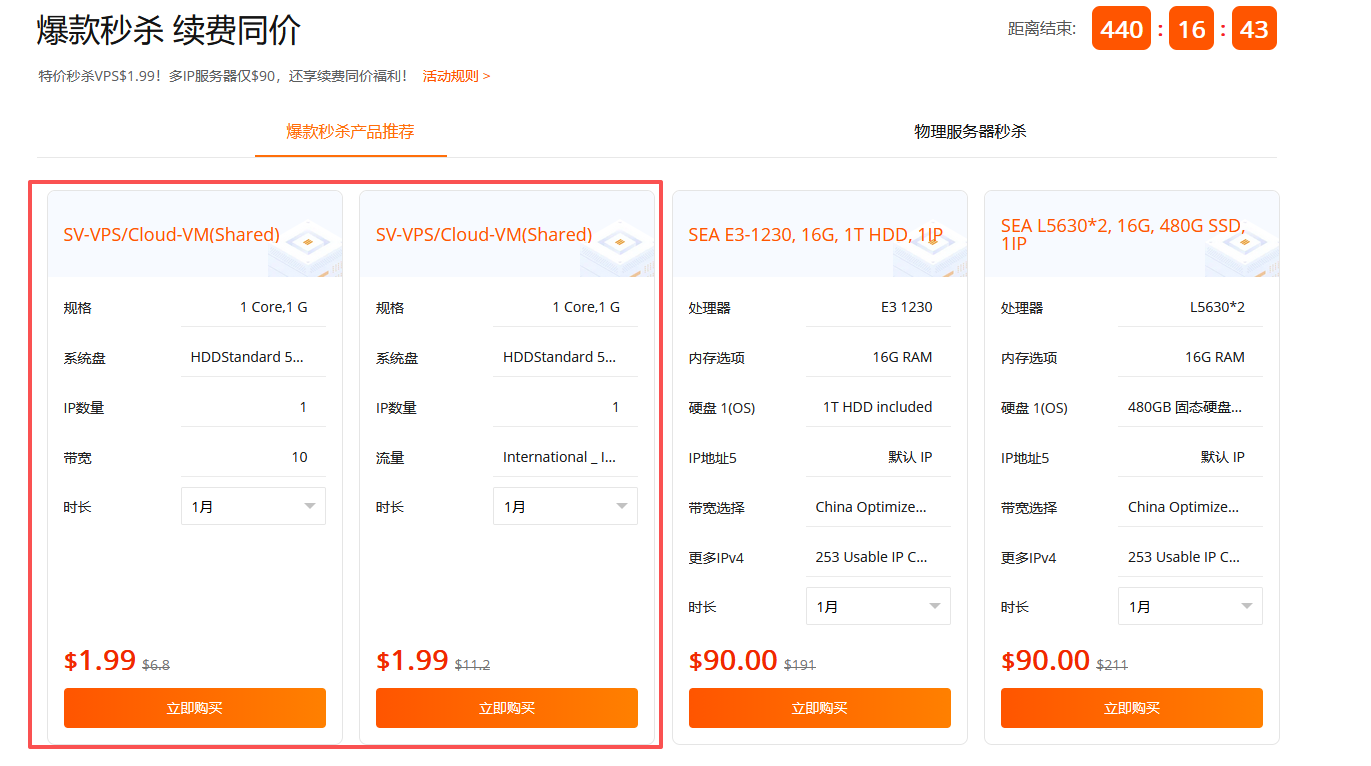Viewport: 1371px width, 766px height.
Task: Click the $1.99 price on the first VPS card
Action: click(x=100, y=659)
